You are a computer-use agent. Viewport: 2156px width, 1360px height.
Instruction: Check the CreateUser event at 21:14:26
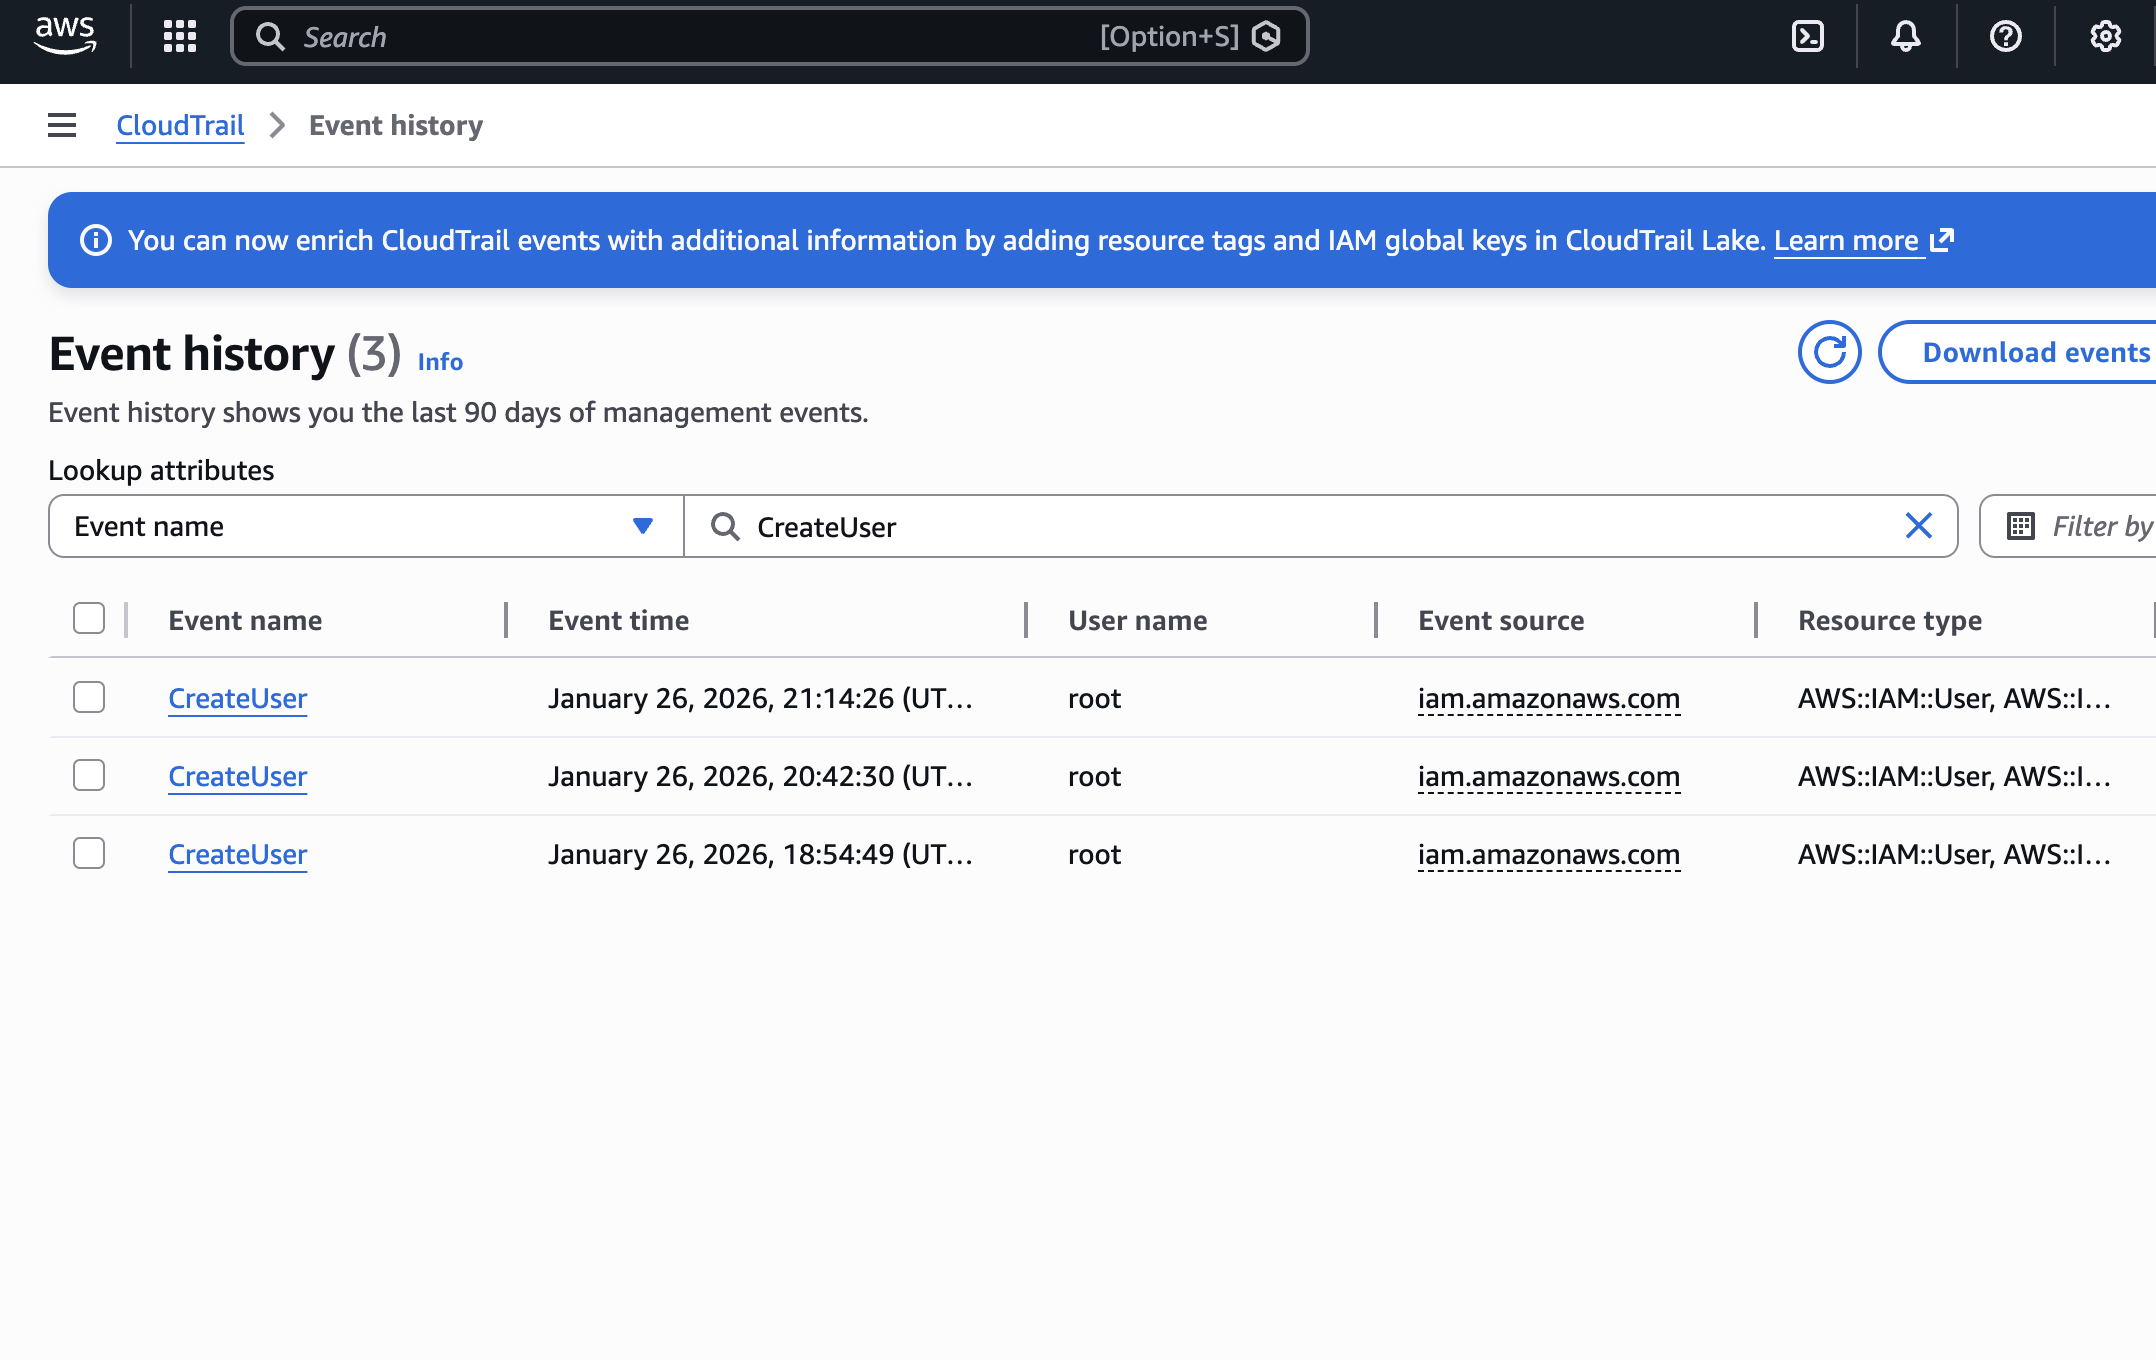tap(89, 697)
